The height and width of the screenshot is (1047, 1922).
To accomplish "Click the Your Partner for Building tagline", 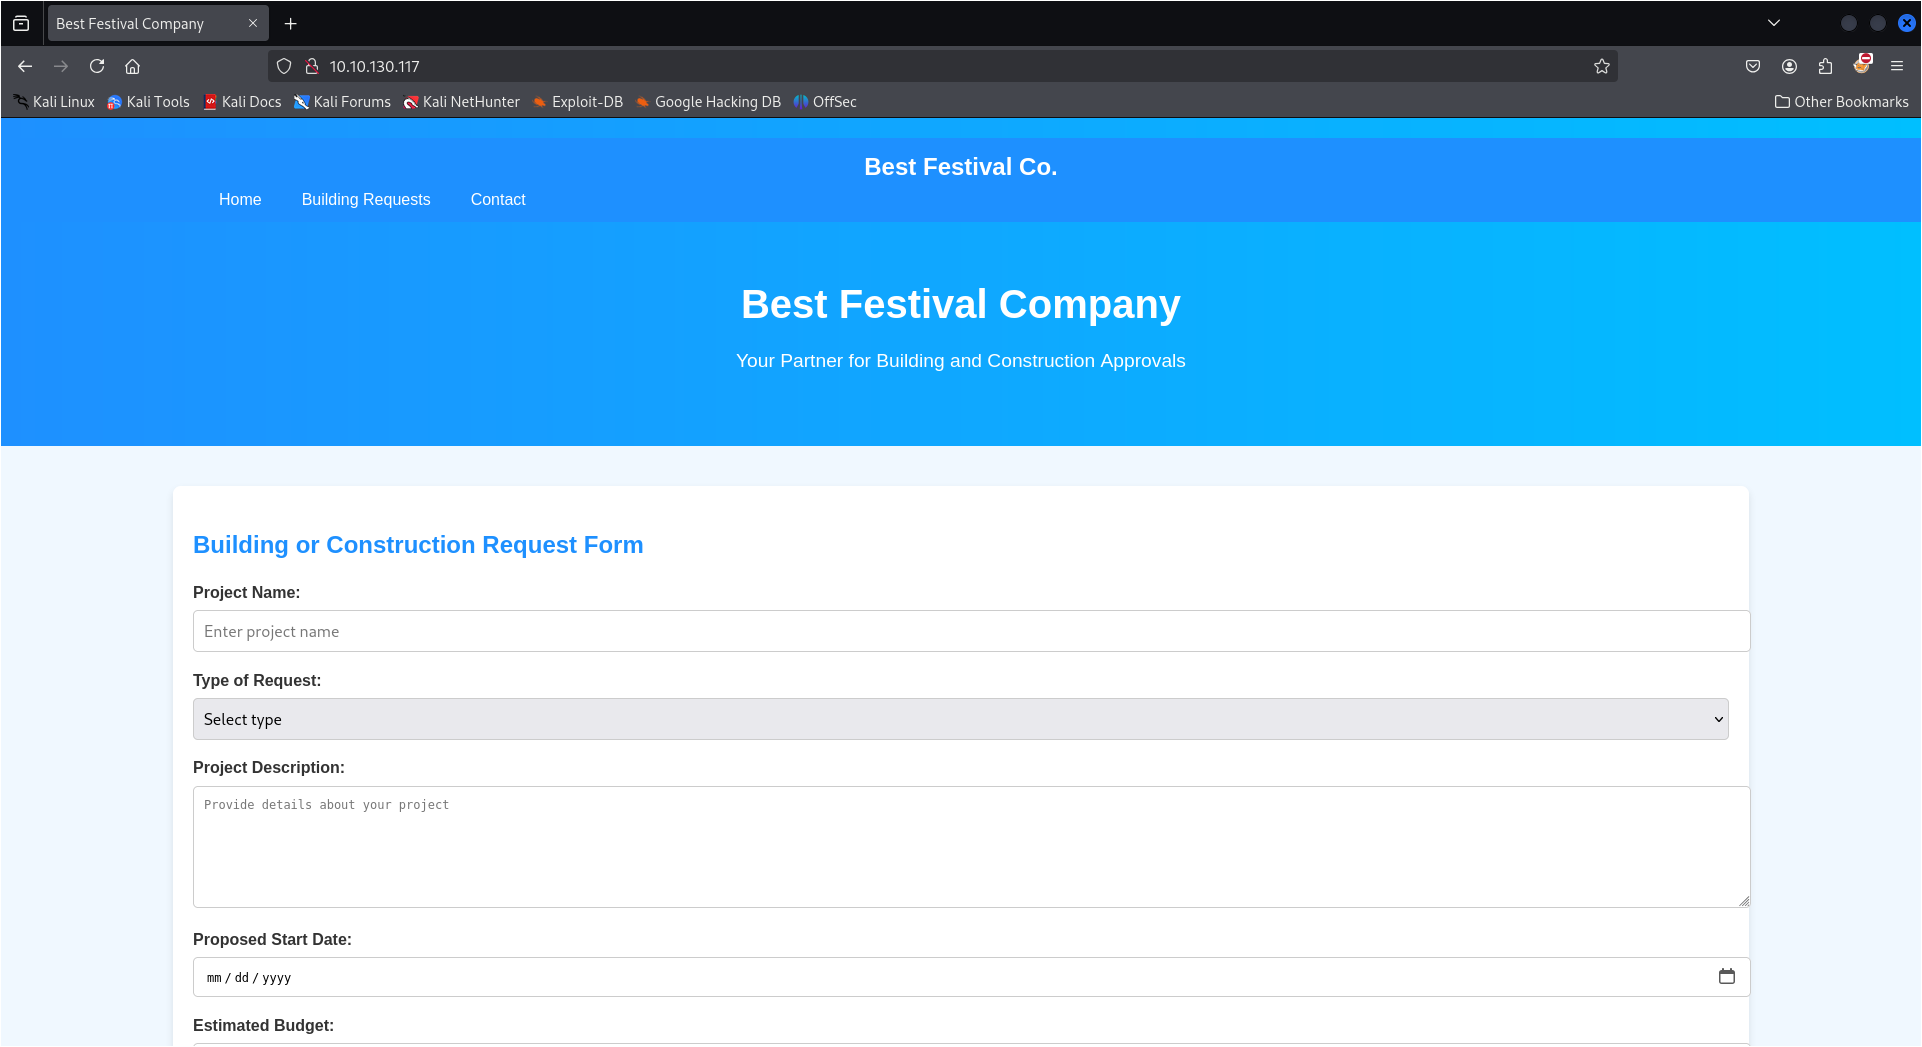I will pos(960,361).
